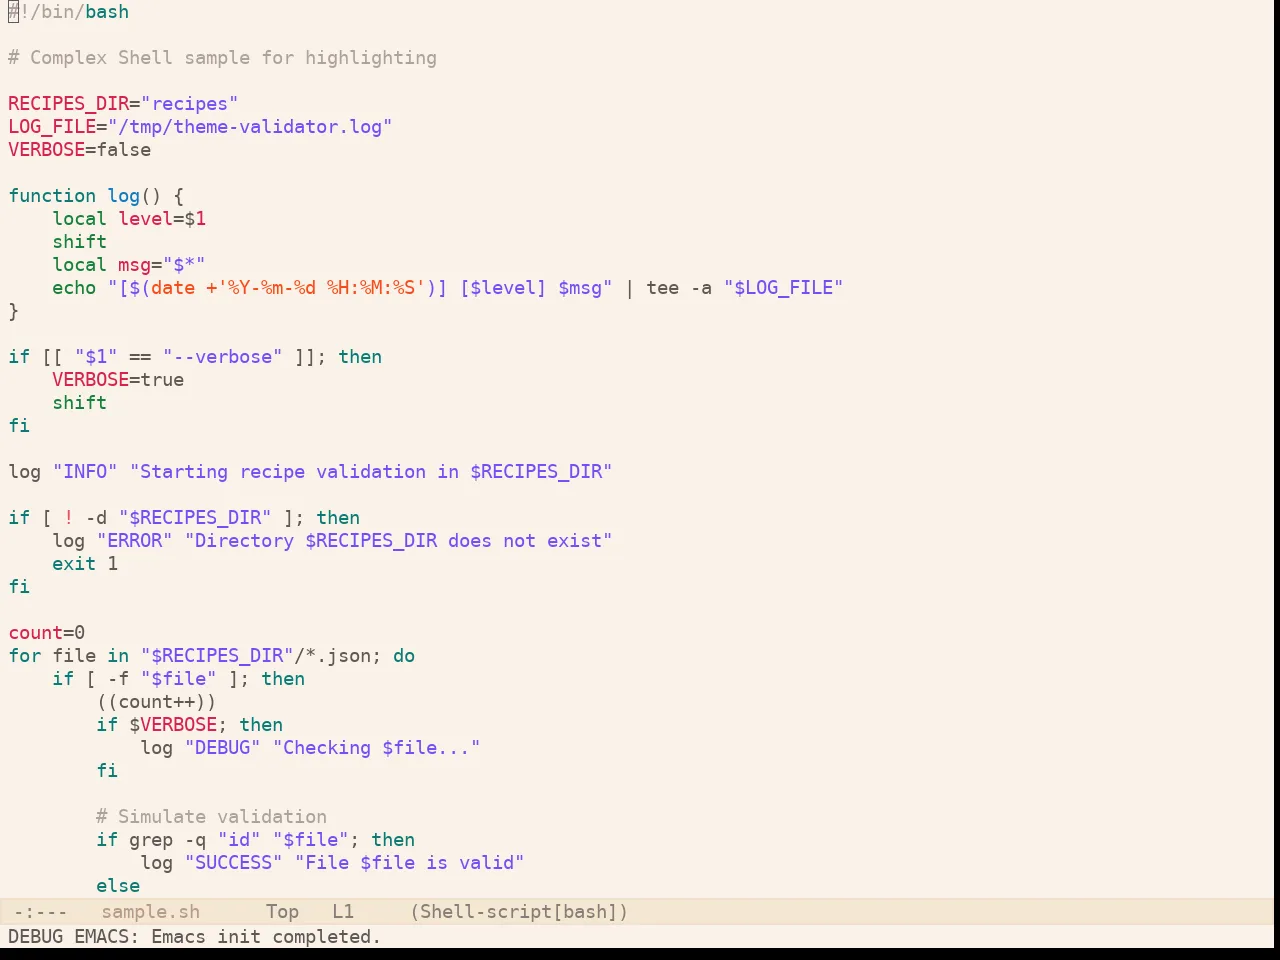Click the 'grep -q "id"' command

click(x=195, y=840)
